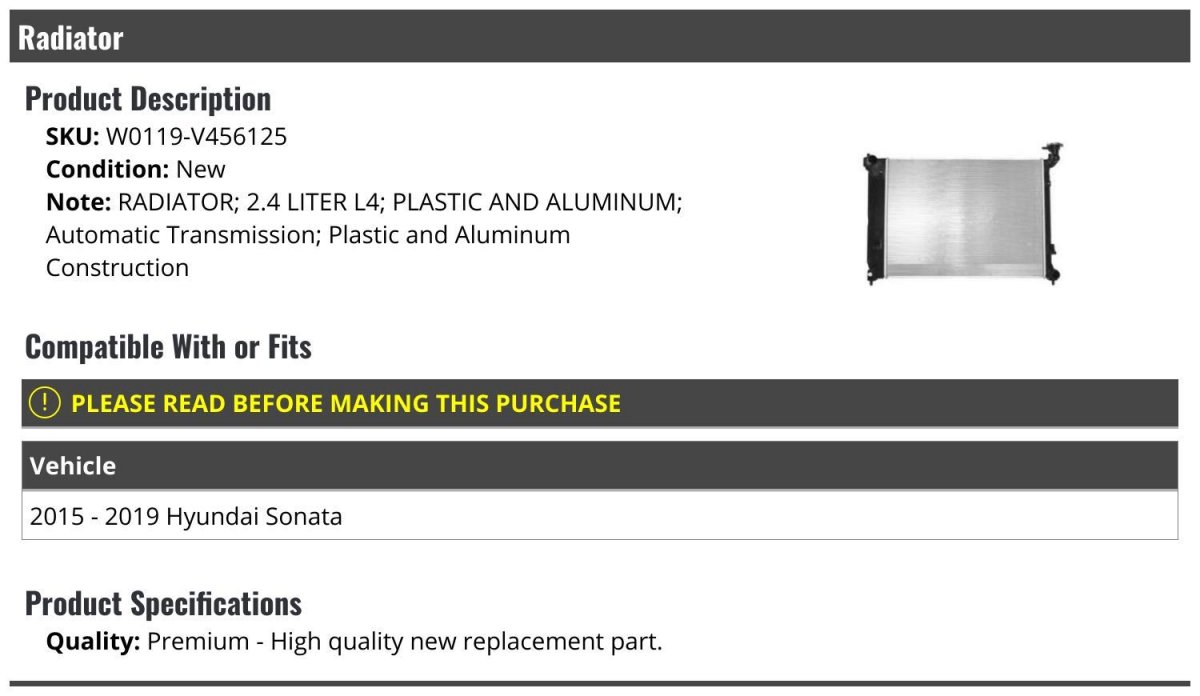The image size is (1200, 696).
Task: Click the Quality: Premium specification line
Action: point(354,641)
